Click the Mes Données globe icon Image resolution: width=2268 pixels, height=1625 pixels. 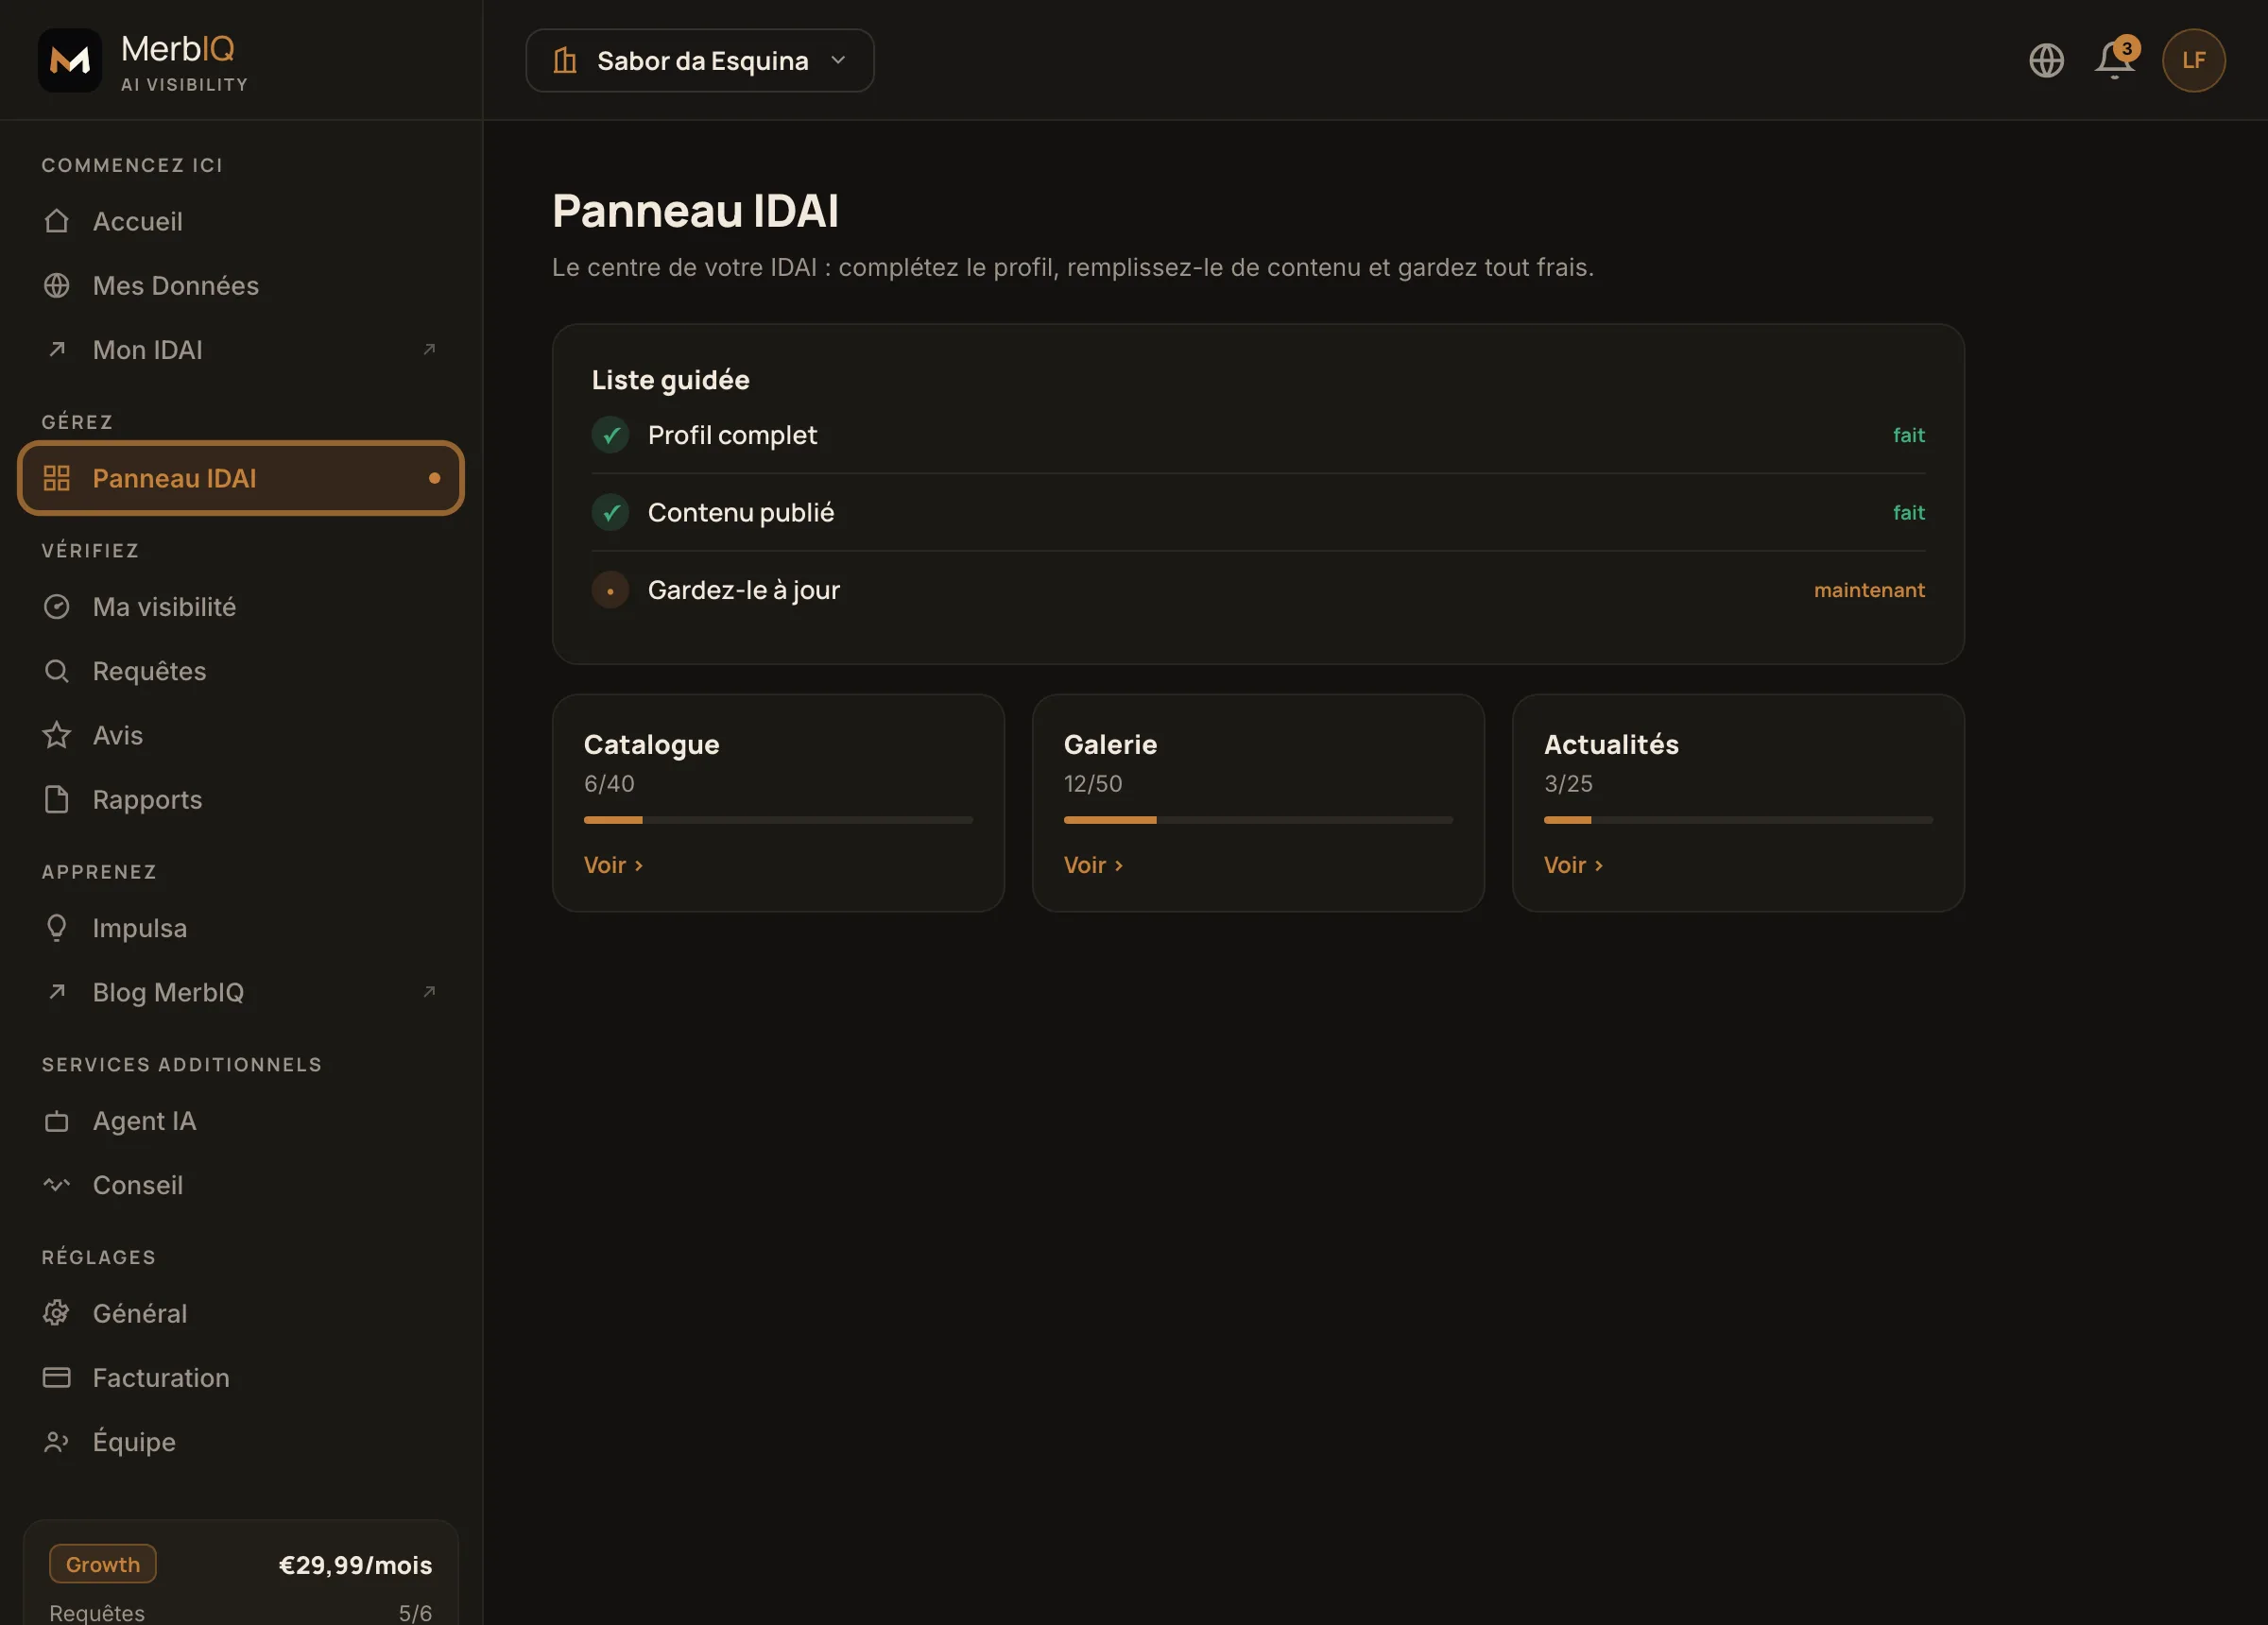(57, 285)
